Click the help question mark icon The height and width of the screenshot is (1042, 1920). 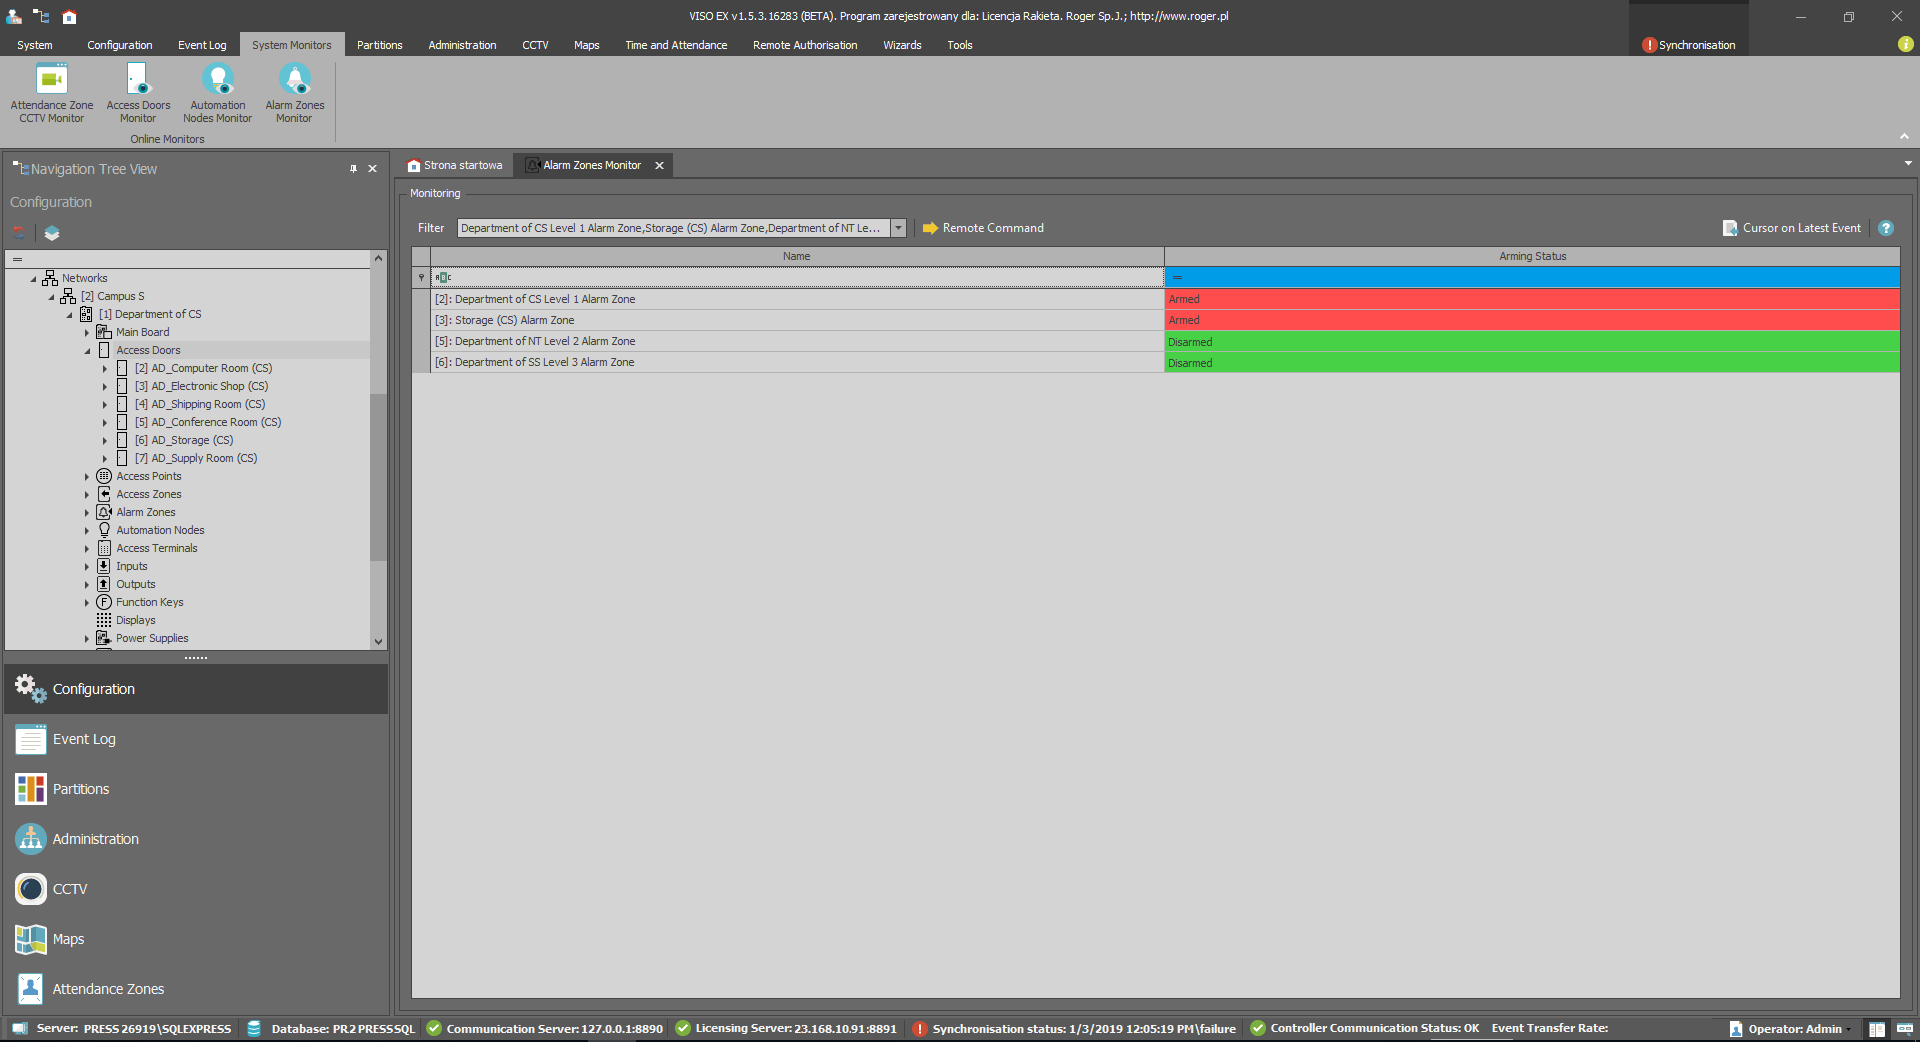(x=1886, y=228)
